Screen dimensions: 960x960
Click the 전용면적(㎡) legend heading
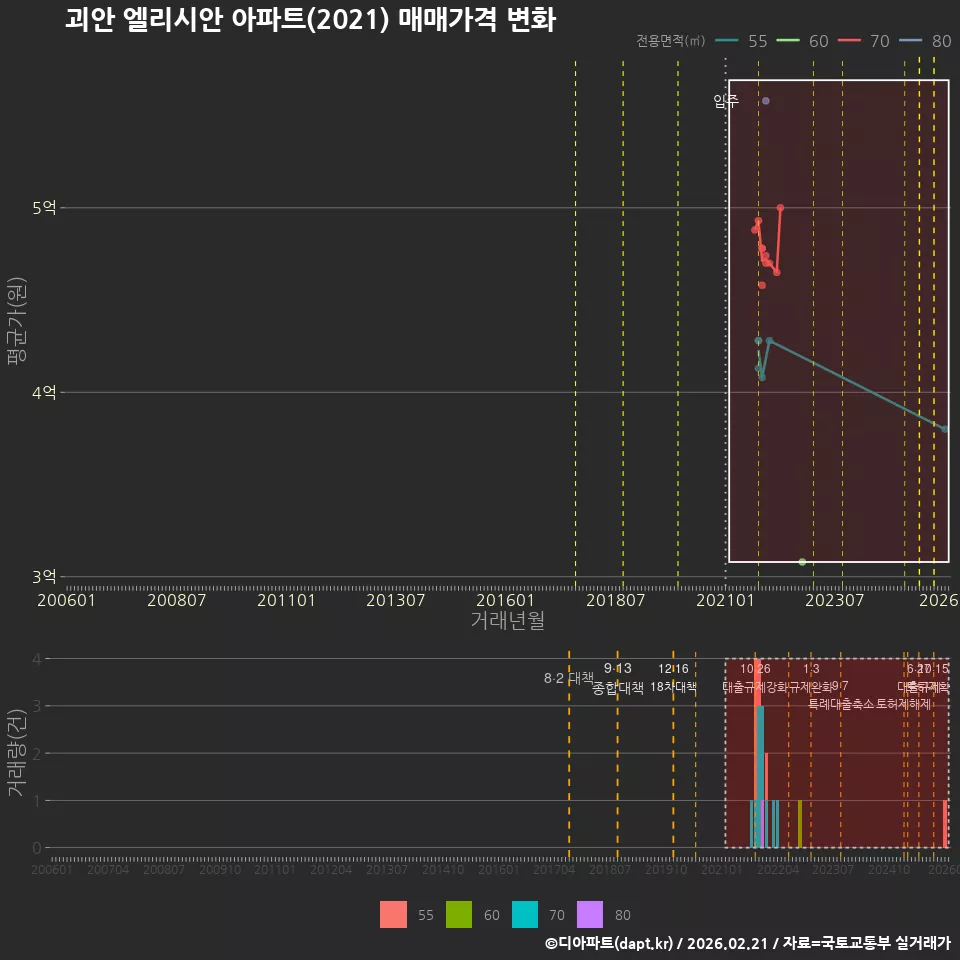tap(670, 41)
